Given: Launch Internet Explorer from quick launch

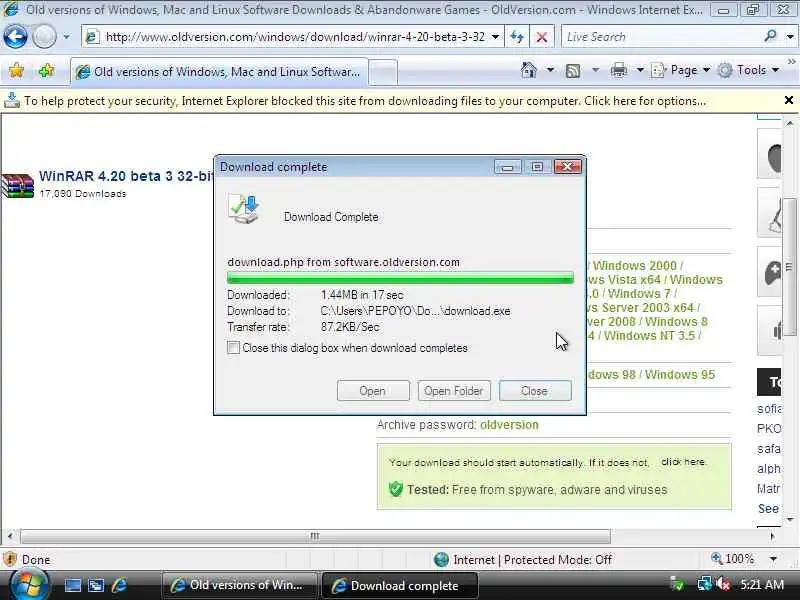Looking at the screenshot, I should (x=119, y=585).
